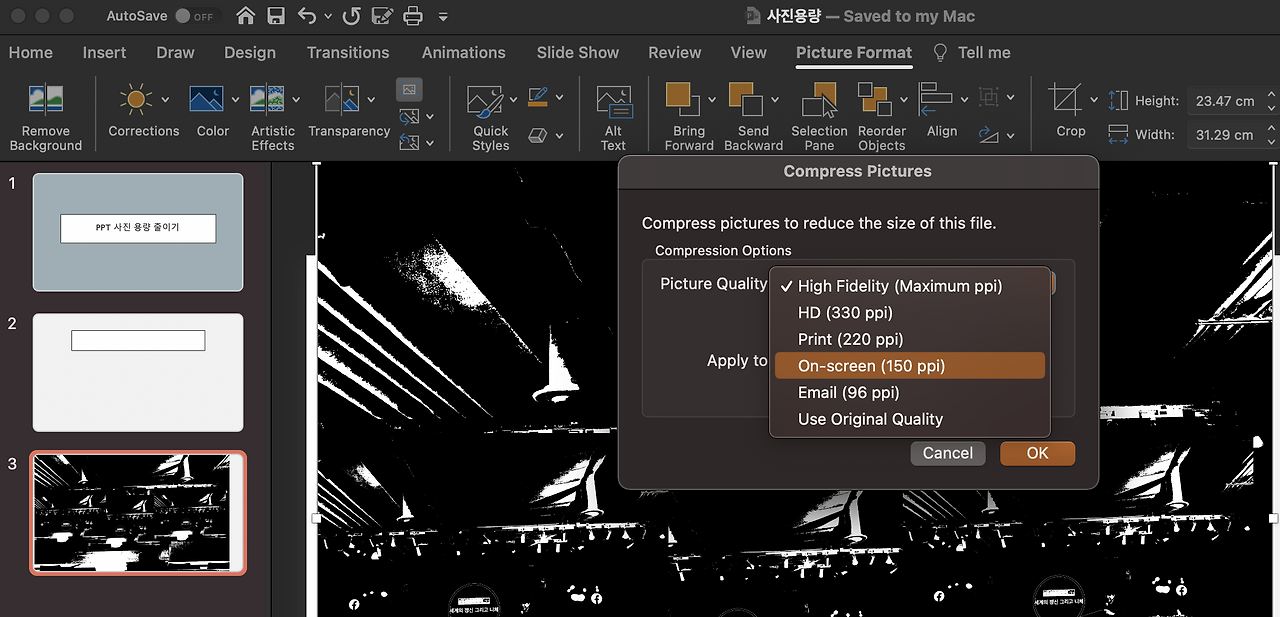Click the Change Picture icon
Screen dimensions: 1280x617
pos(409,117)
